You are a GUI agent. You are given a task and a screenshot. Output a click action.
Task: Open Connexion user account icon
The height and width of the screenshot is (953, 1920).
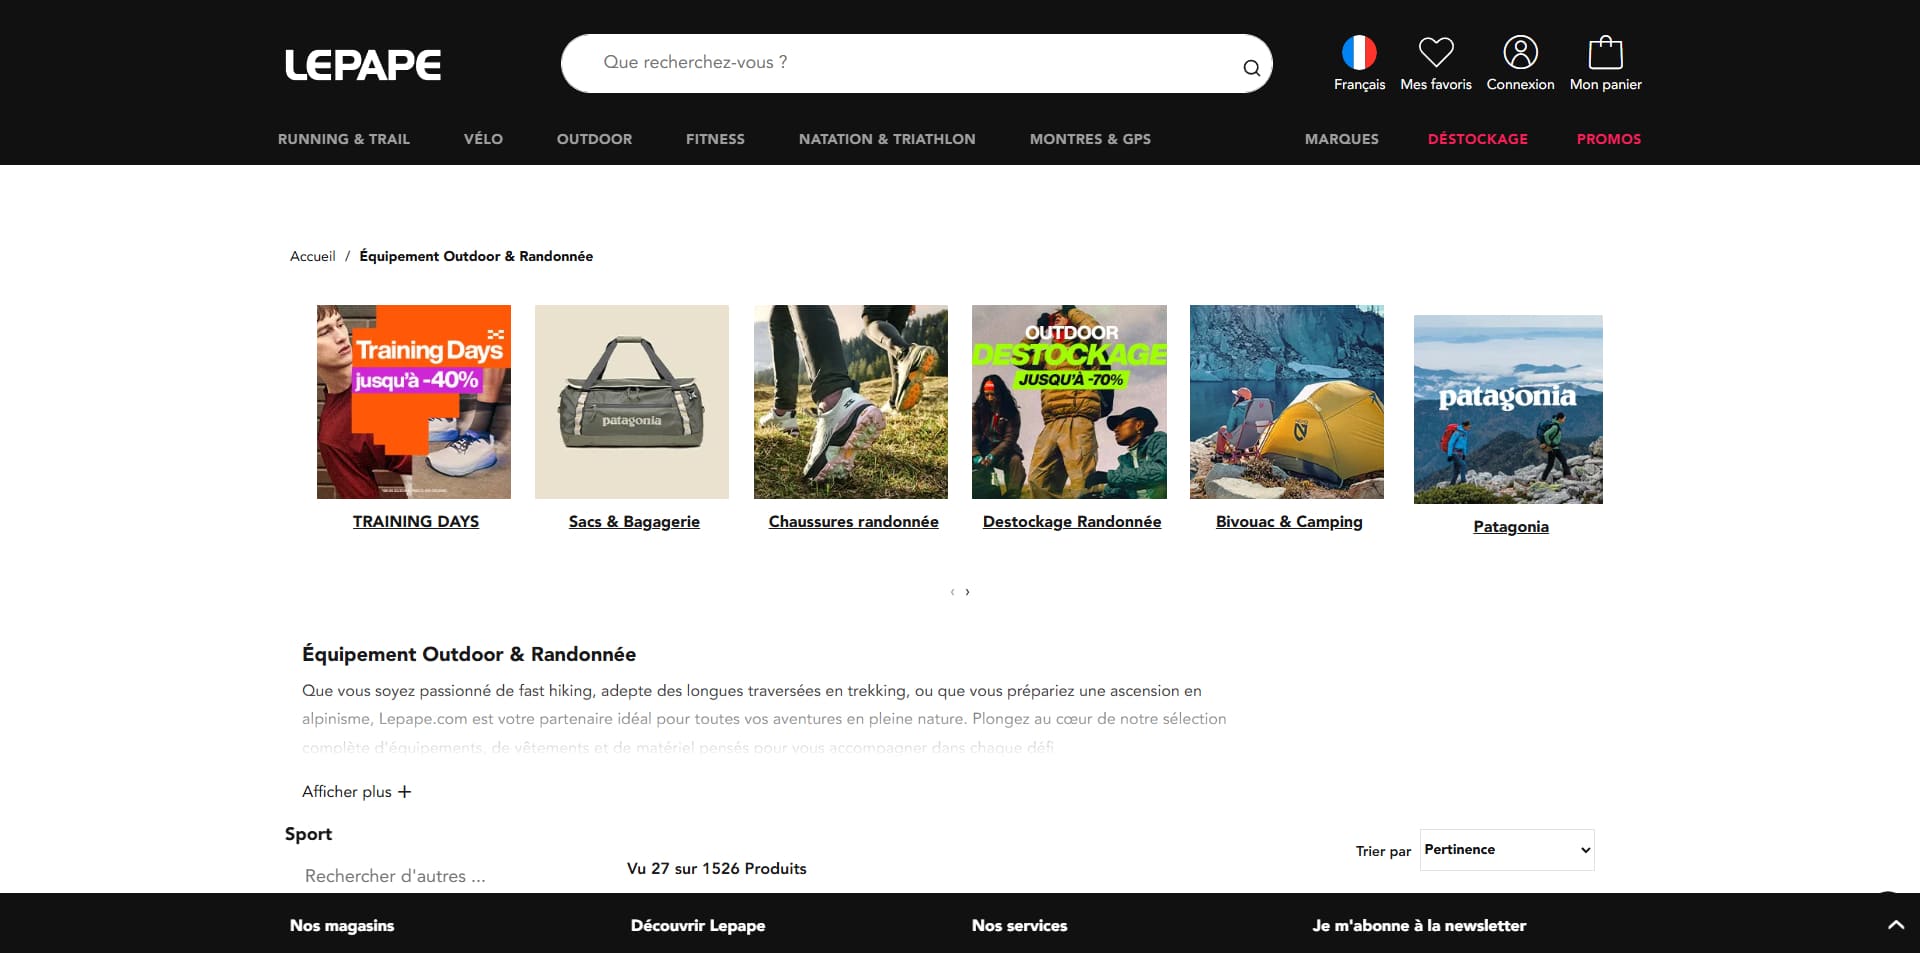(x=1520, y=52)
